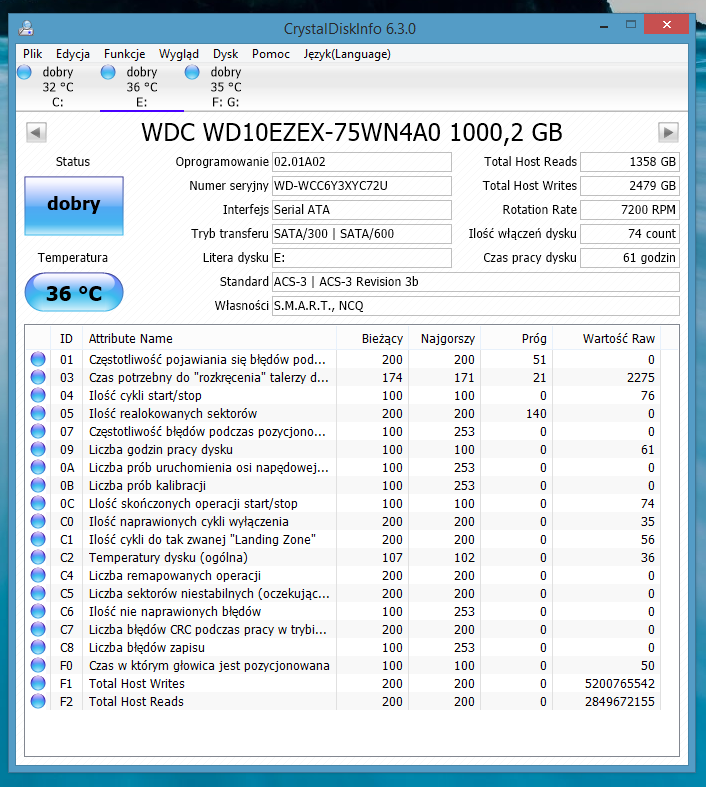Select drive F: G: status circle showing 35 °C
This screenshot has height=787, width=706.
pos(192,72)
